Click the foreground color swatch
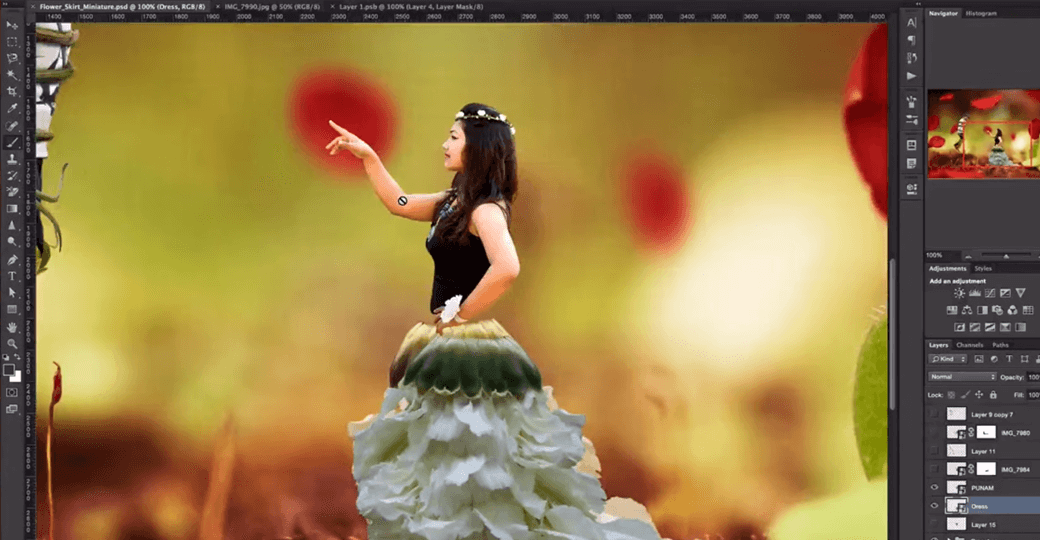This screenshot has height=540, width=1040. (x=9, y=370)
